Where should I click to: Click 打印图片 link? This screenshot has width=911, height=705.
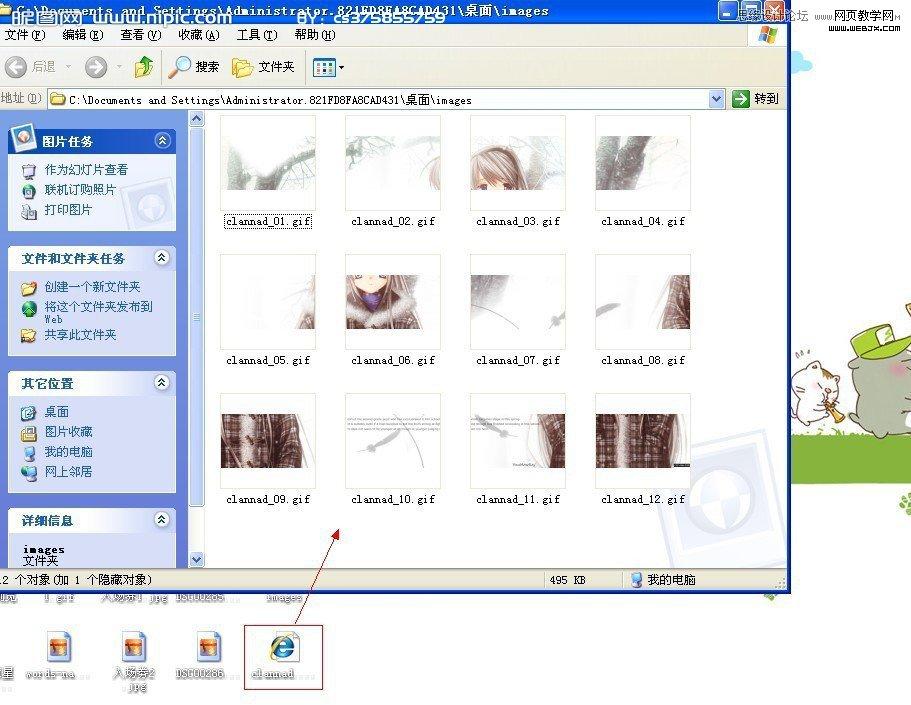(68, 209)
